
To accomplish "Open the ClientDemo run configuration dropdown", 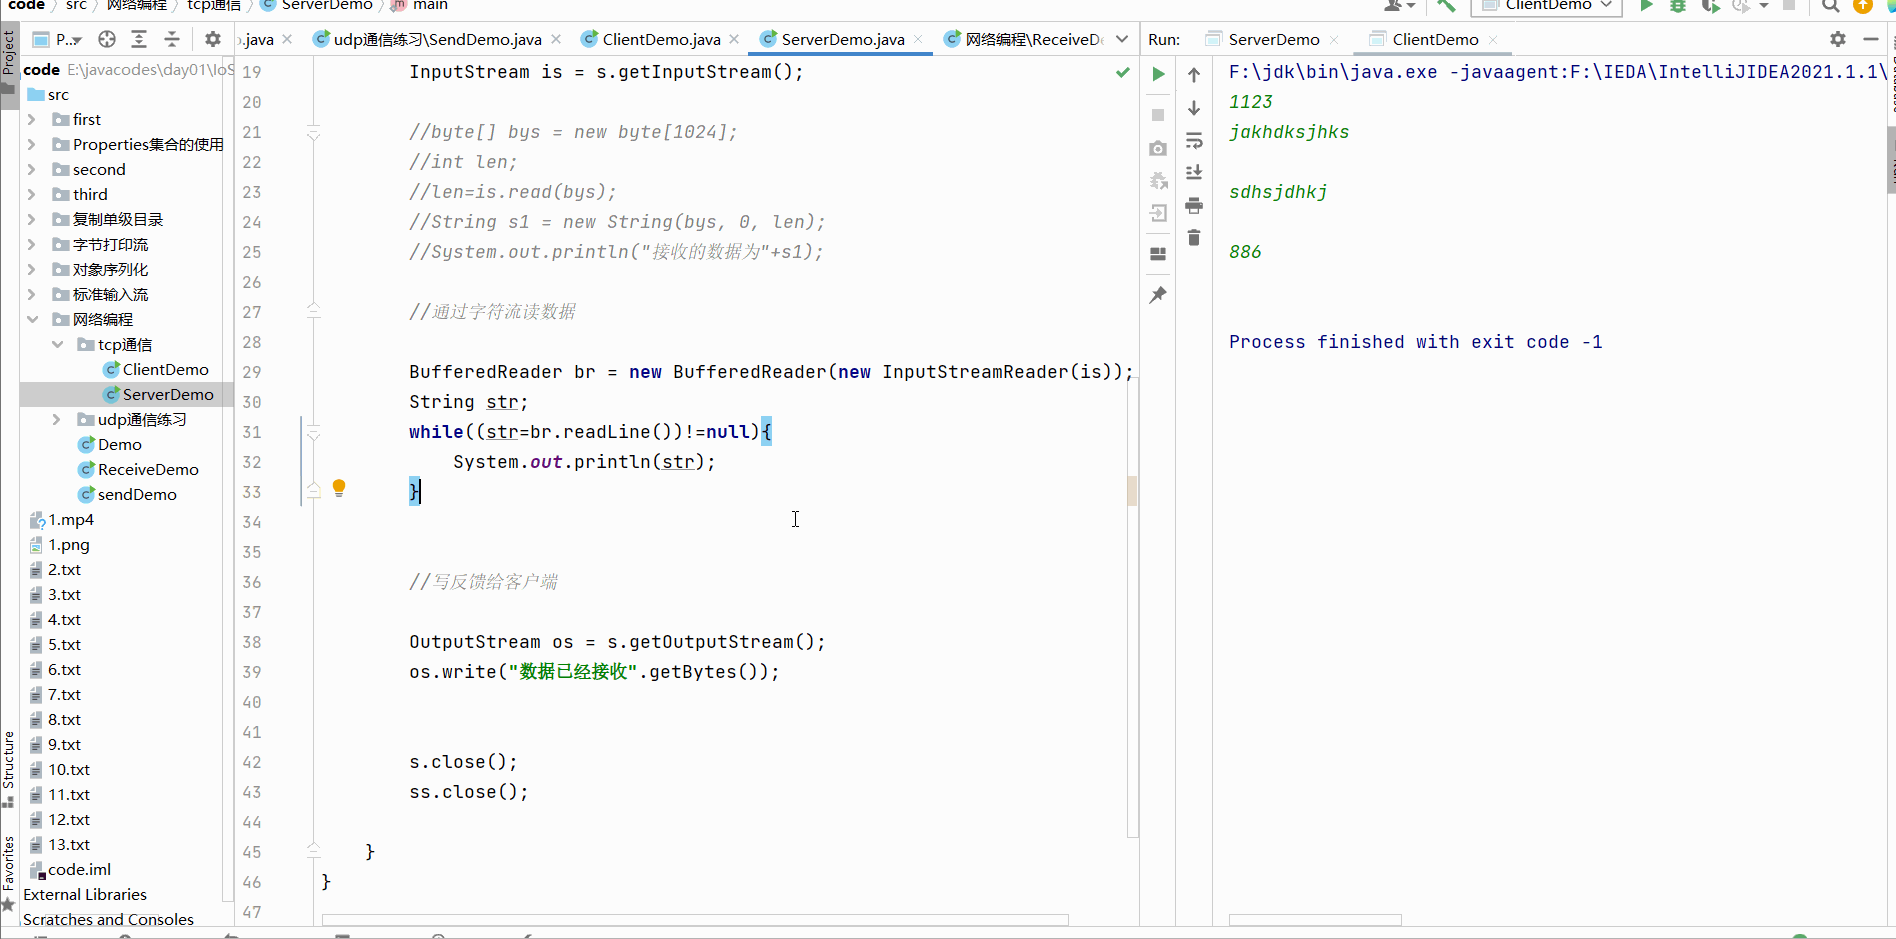I will 1546,5.
